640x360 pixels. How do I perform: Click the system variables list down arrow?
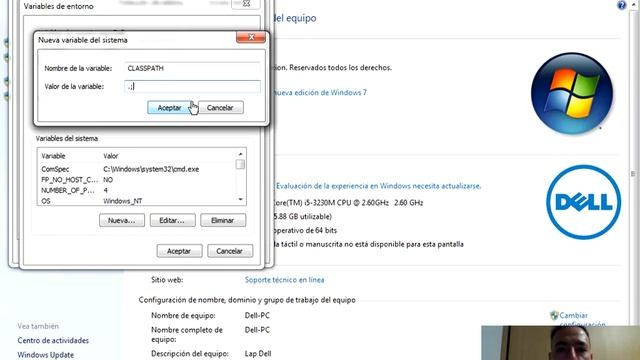pos(240,200)
